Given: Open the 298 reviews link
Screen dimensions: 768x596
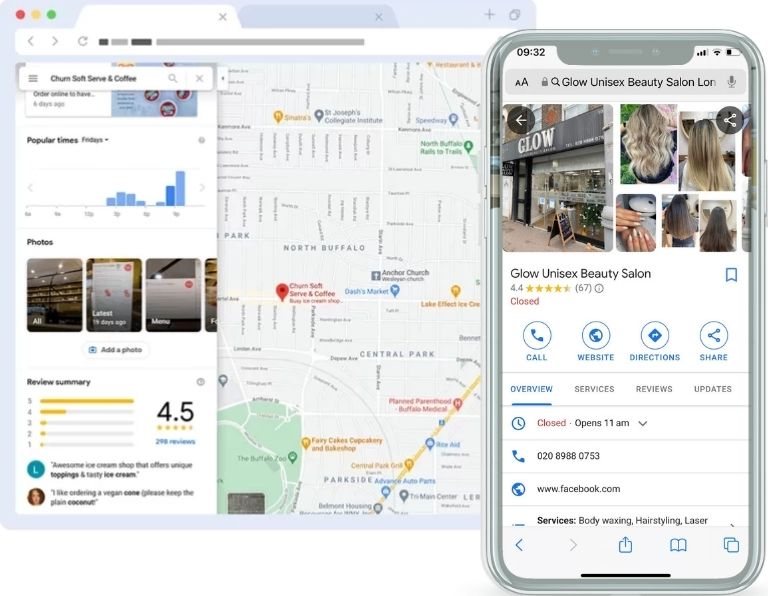Looking at the screenshot, I should tap(175, 442).
